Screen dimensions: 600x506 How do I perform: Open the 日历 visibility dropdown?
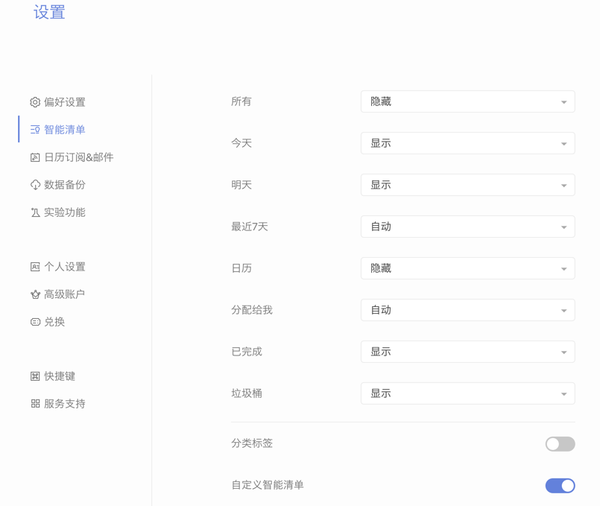pyautogui.click(x=468, y=268)
